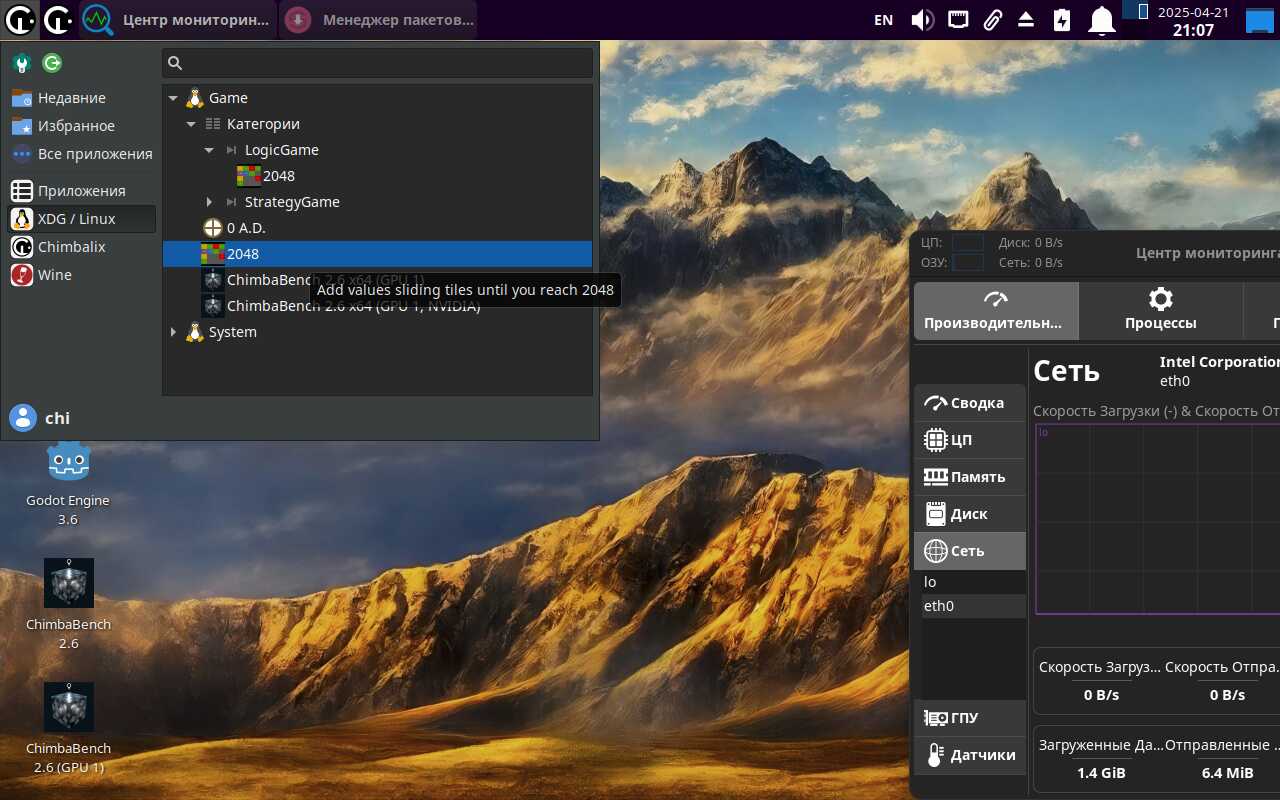1280x800 pixels.
Task: Click the green logout icon in menu
Action: pyautogui.click(x=52, y=63)
